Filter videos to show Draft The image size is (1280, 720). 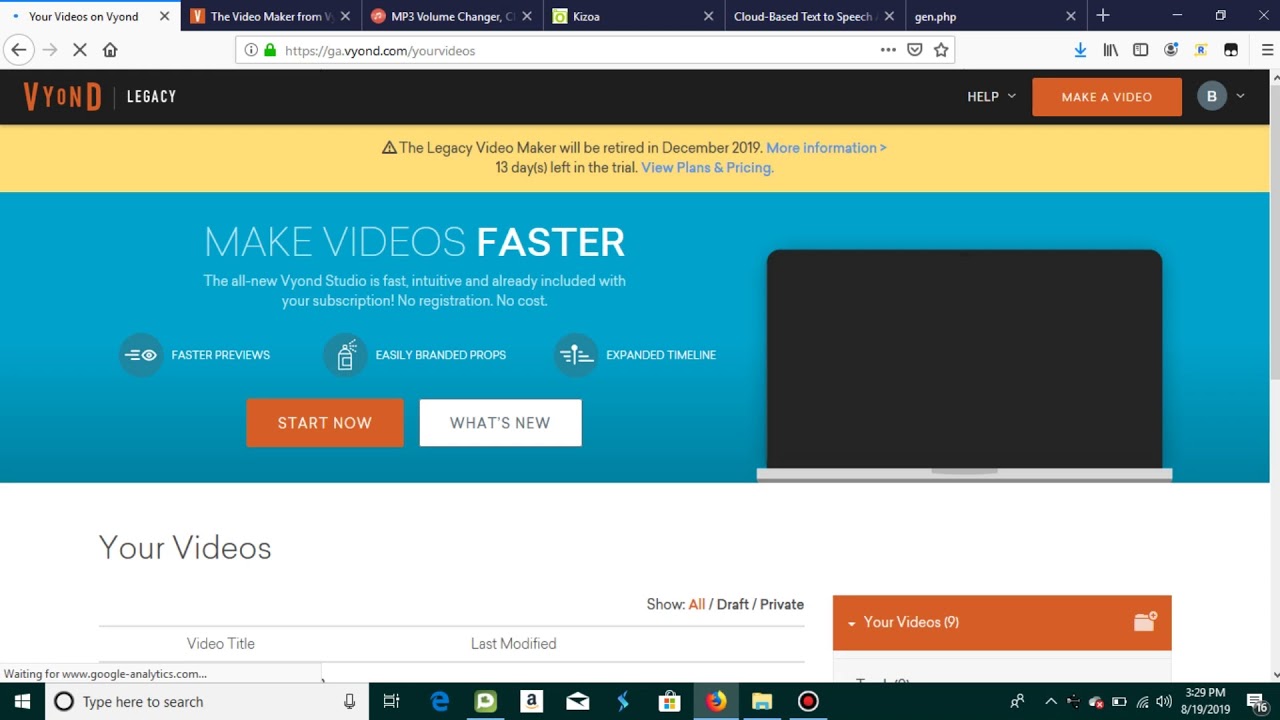tap(733, 604)
